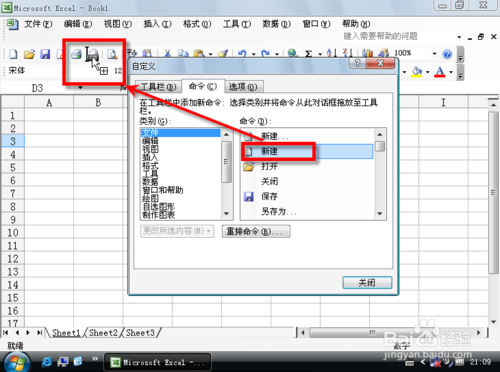
Task: Click the 关闭 button in the dialog
Action: tap(367, 283)
